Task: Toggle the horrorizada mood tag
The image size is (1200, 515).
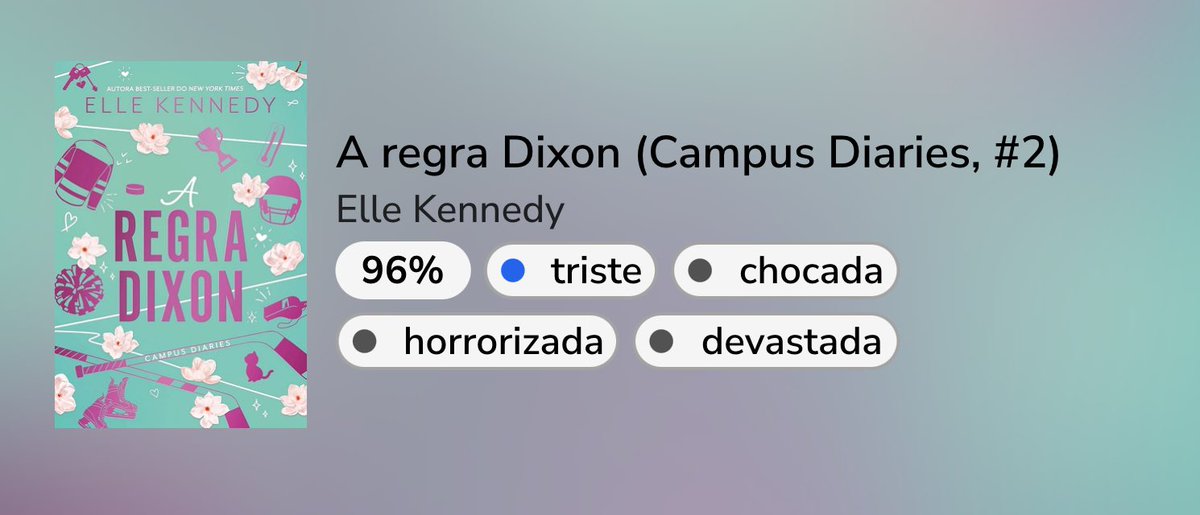Action: [477, 342]
